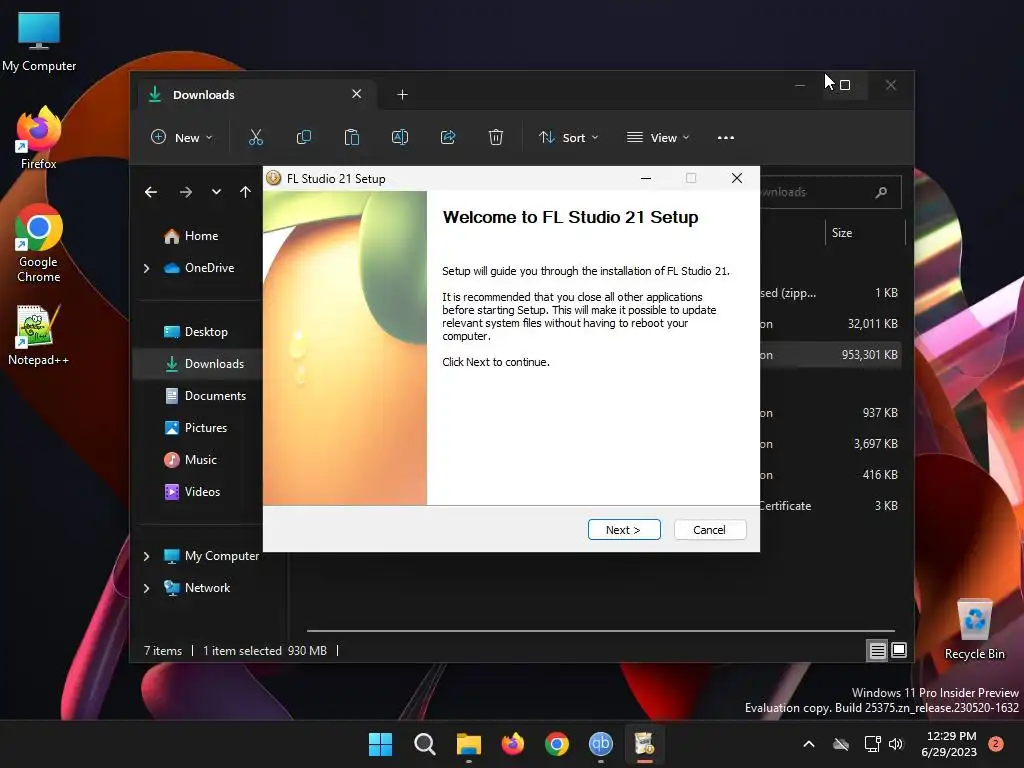Click the Share icon in Explorer toolbar
1024x768 pixels.
(448, 137)
